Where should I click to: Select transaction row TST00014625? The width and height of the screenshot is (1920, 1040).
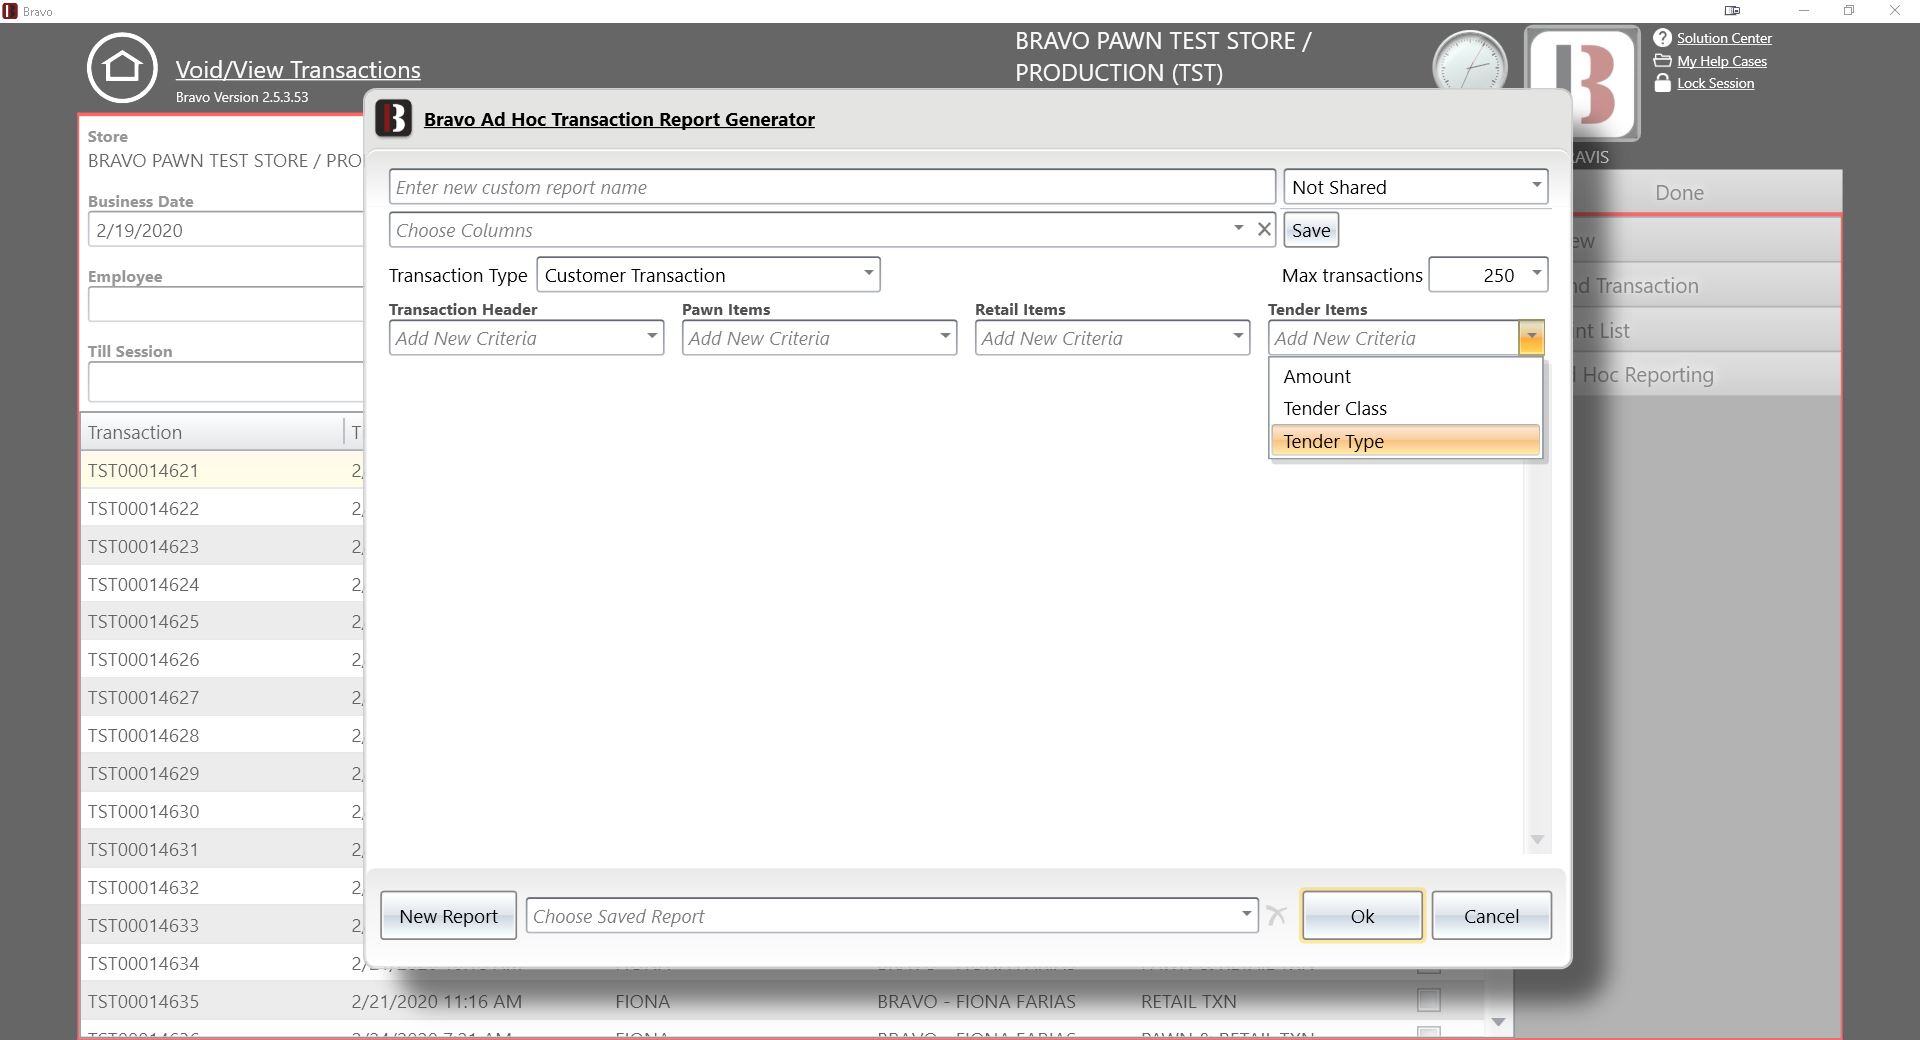pyautogui.click(x=223, y=621)
